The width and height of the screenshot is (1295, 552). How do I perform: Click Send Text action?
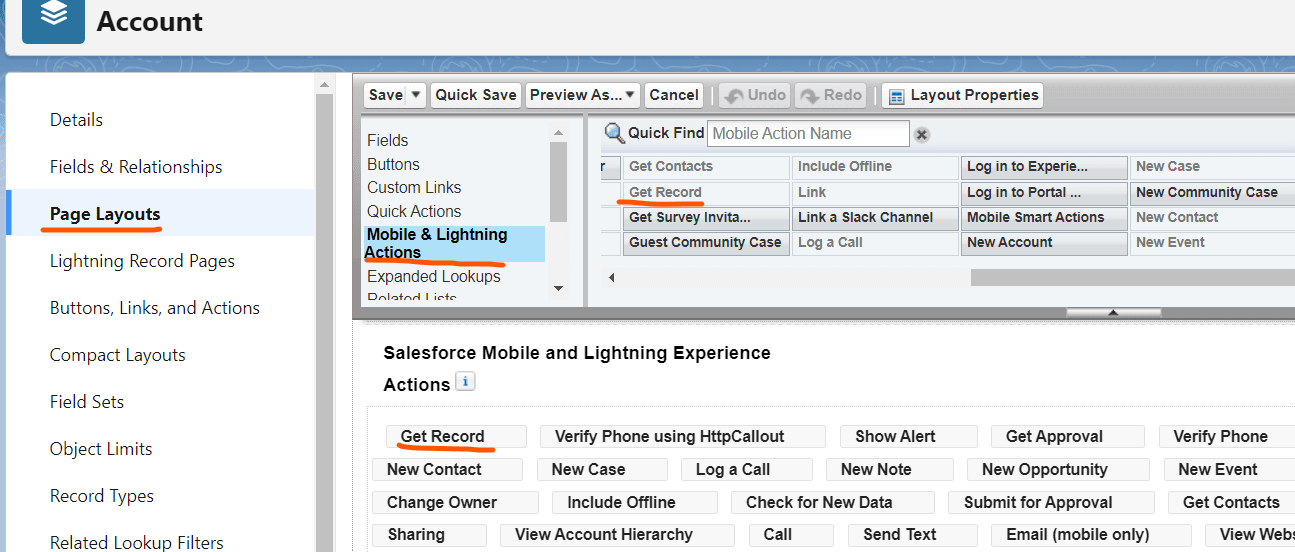coord(913,534)
